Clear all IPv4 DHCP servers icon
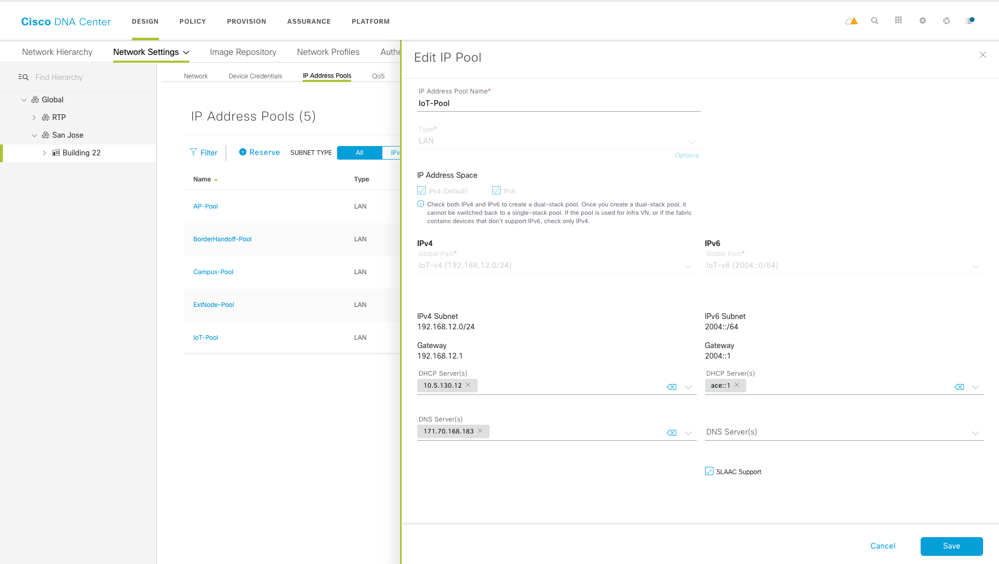The height and width of the screenshot is (564, 999). [672, 387]
